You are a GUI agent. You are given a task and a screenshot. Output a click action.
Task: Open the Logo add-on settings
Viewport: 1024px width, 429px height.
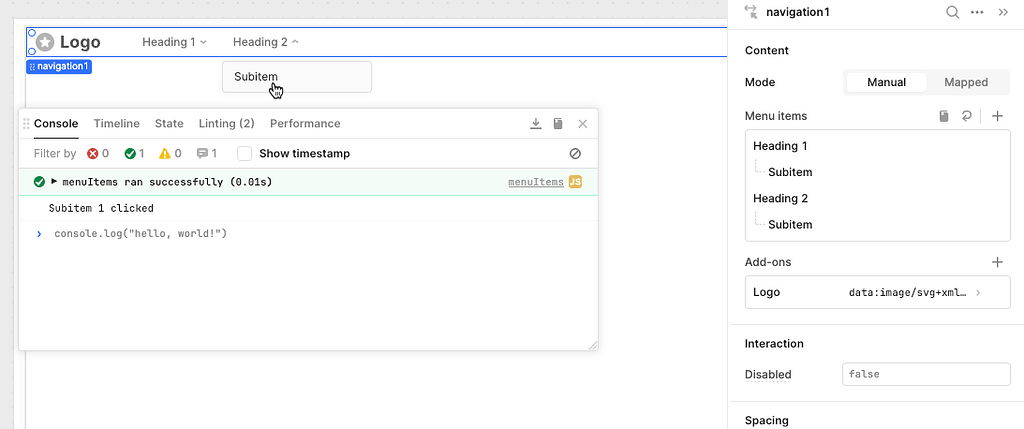[x=877, y=292]
